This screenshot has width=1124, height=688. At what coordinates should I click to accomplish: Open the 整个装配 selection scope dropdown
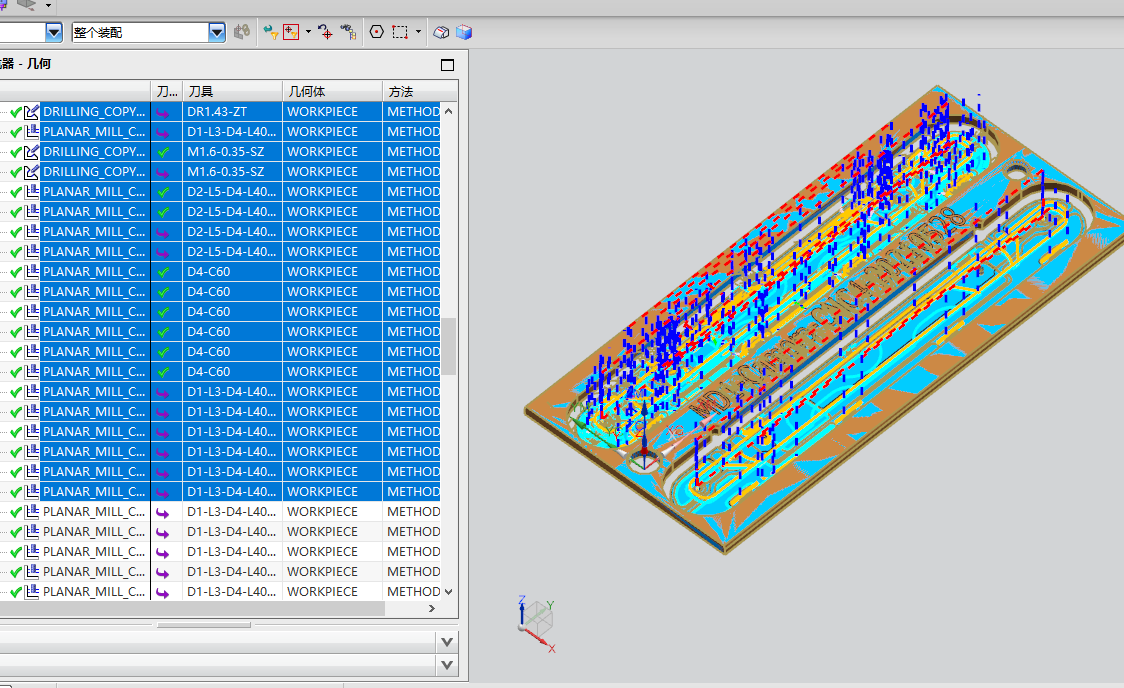(x=217, y=32)
